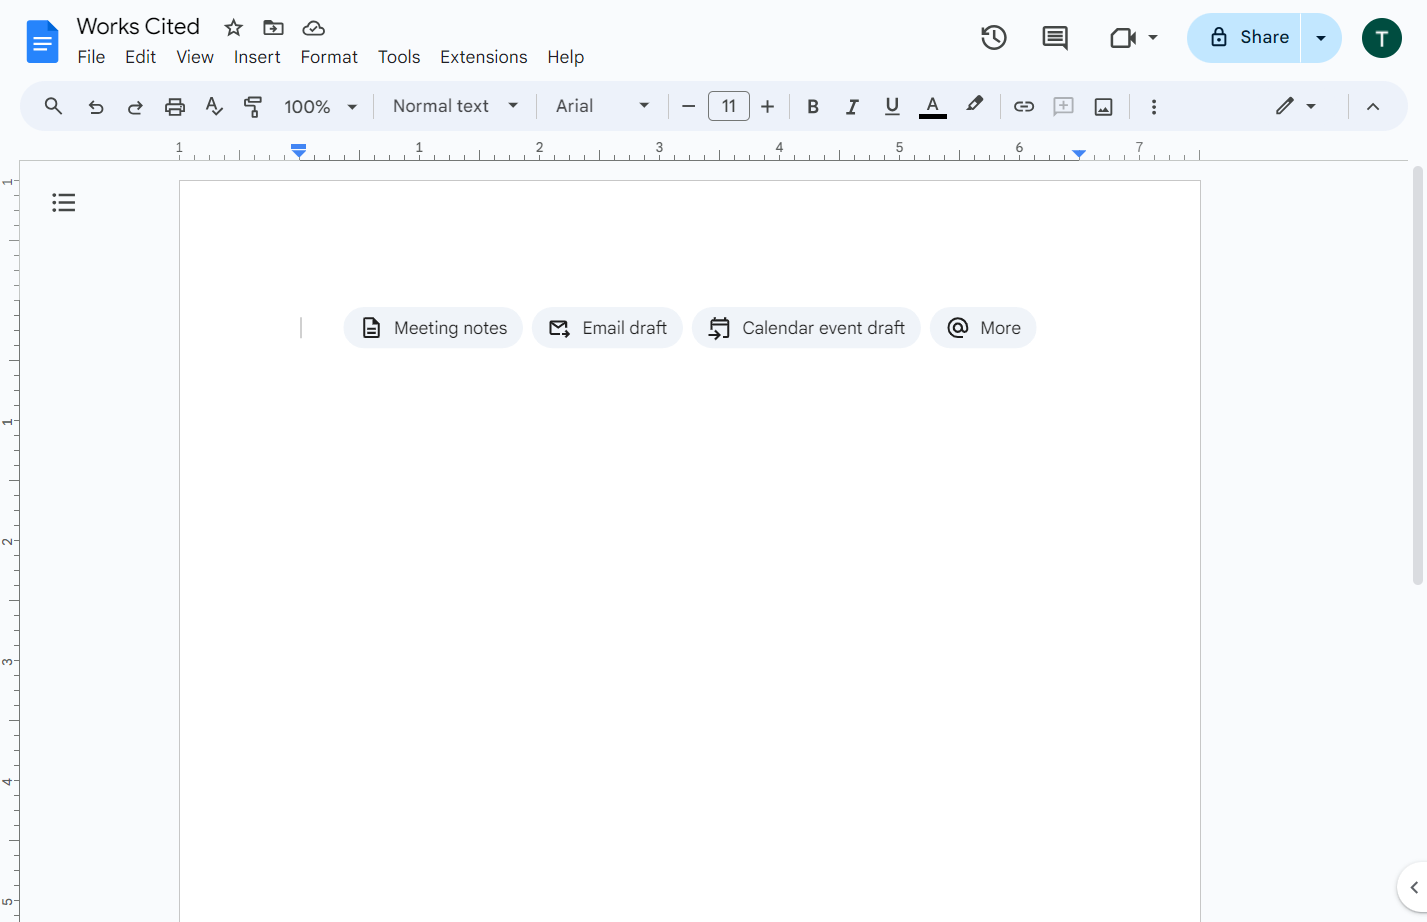1427x922 pixels.
Task: Insert Meeting notes template chip
Action: click(433, 328)
